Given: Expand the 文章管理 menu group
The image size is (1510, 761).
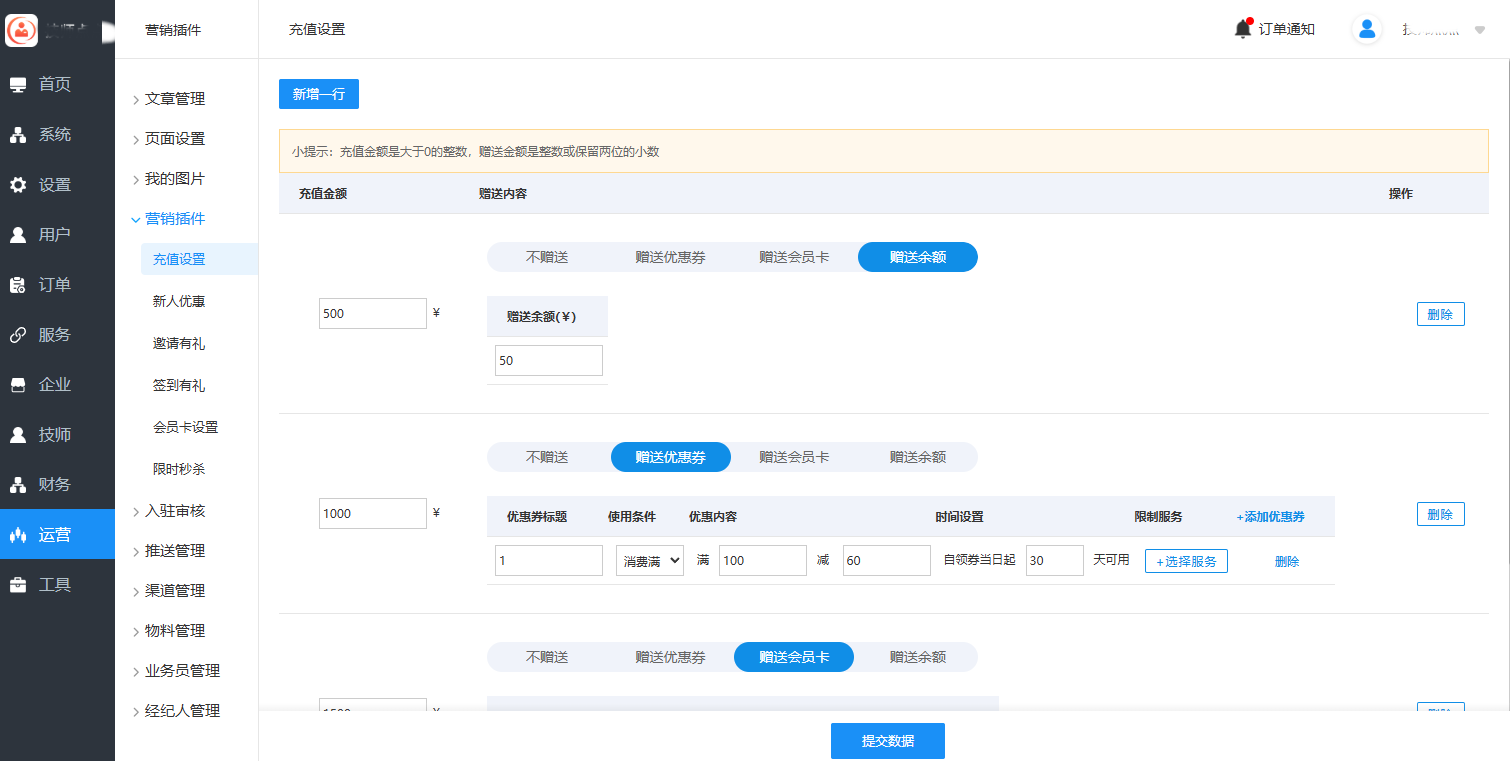Looking at the screenshot, I should click(x=174, y=99).
